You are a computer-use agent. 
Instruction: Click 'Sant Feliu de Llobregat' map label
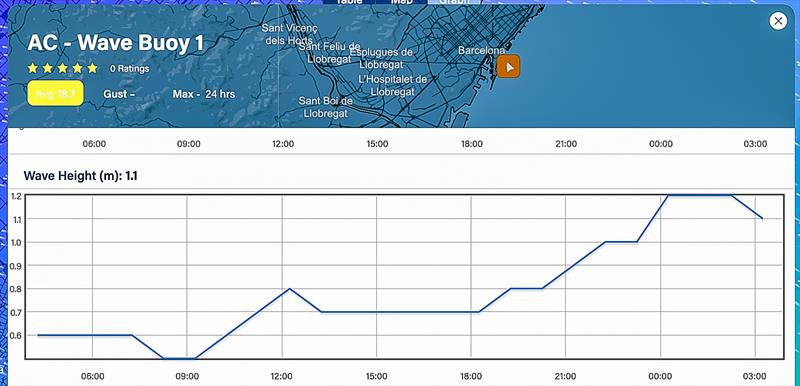[330, 53]
